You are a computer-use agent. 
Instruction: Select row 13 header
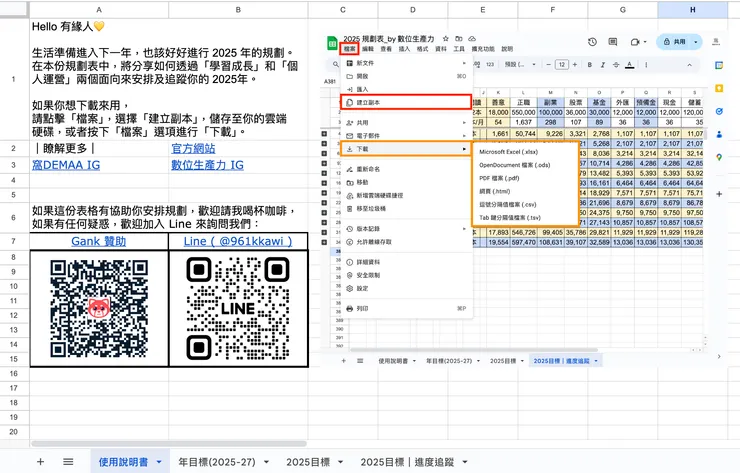click(14, 330)
